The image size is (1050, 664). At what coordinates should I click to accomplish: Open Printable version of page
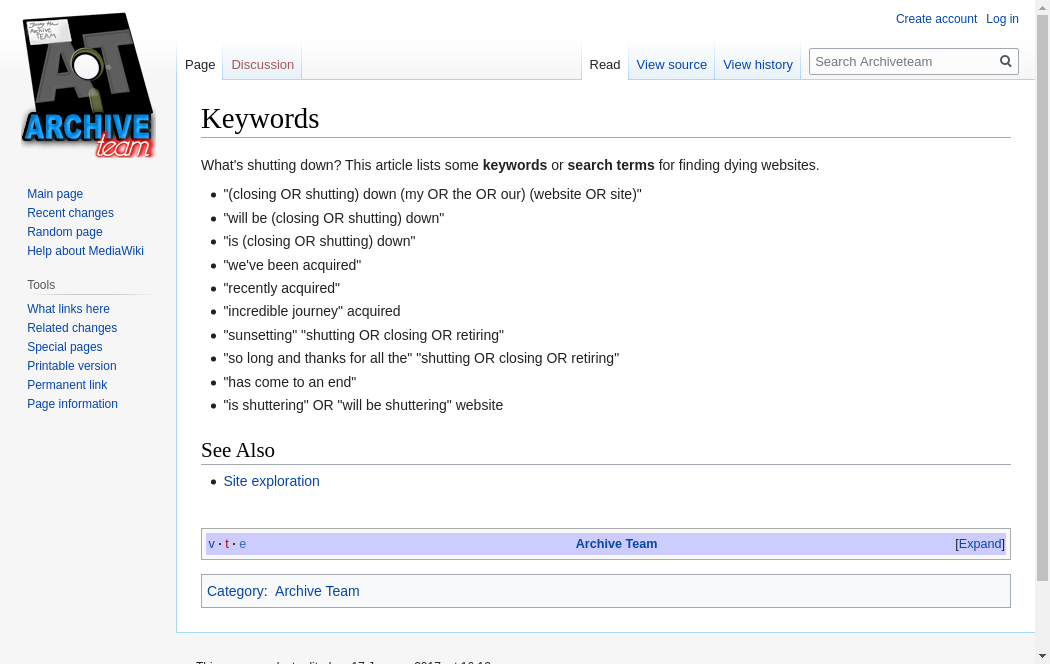pyautogui.click(x=71, y=366)
